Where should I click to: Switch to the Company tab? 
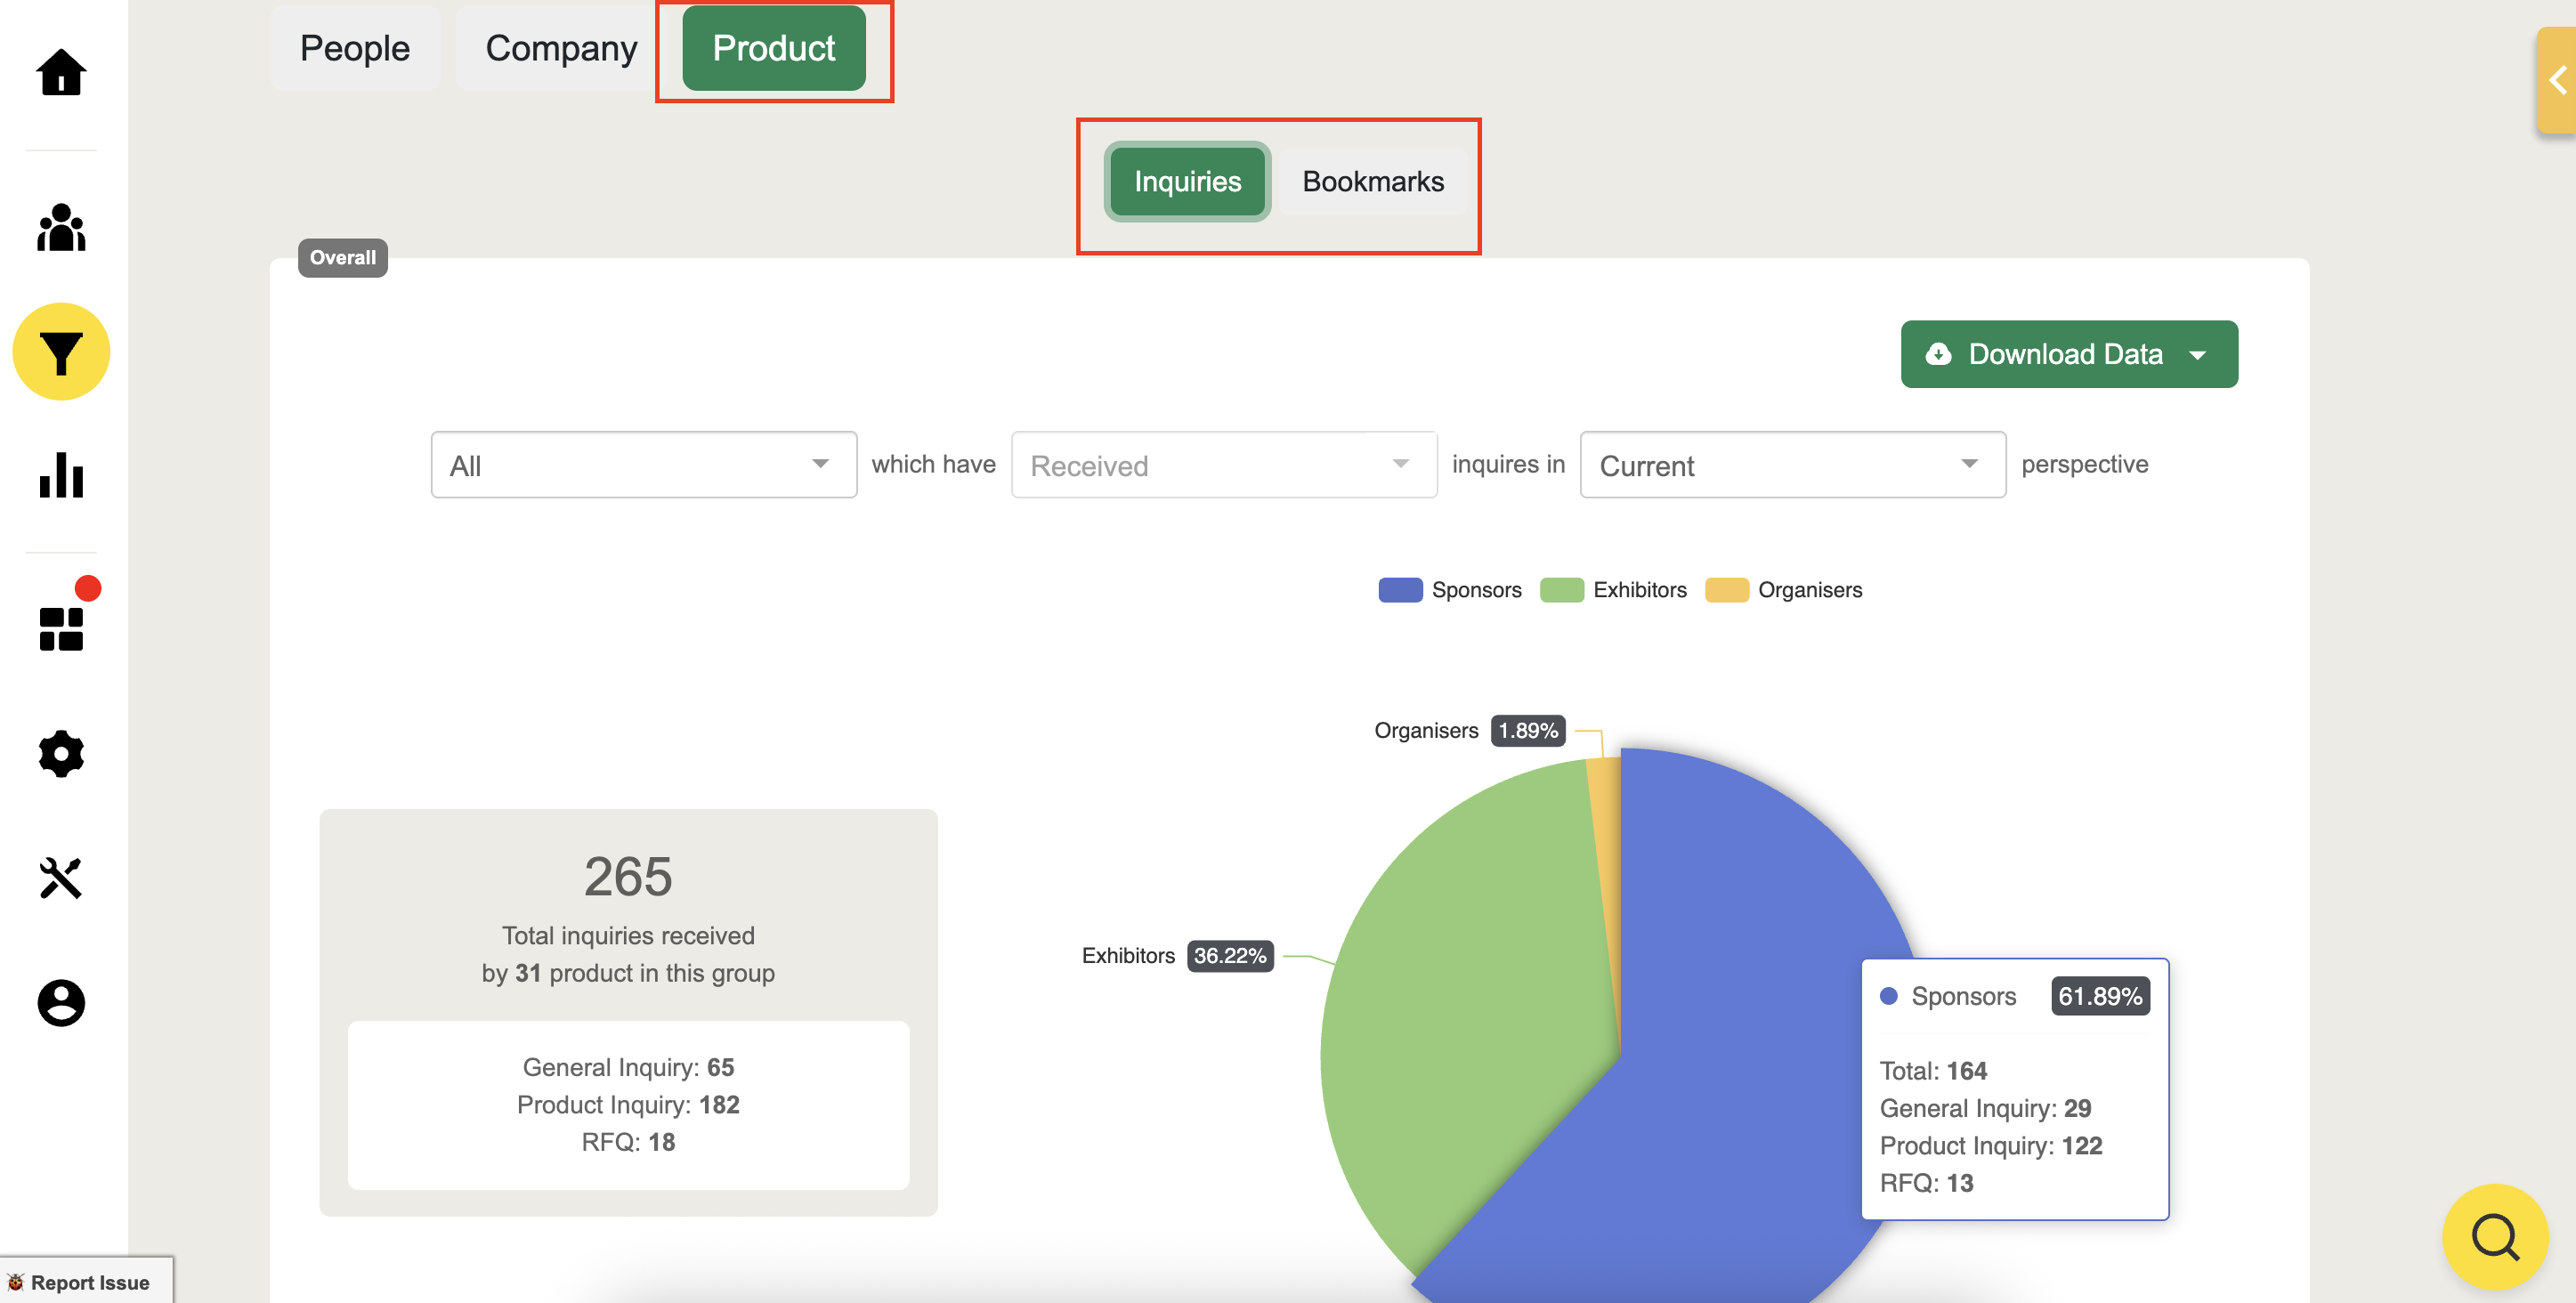click(560, 48)
